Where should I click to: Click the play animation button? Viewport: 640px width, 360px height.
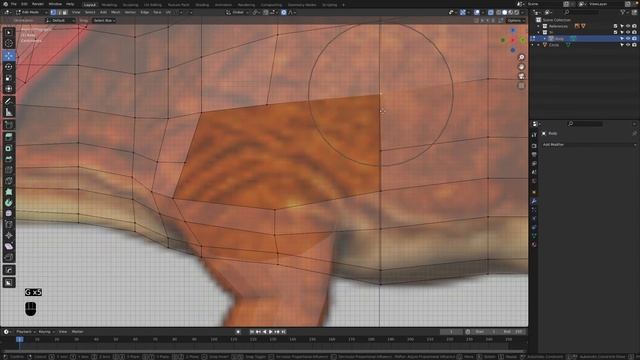[x=271, y=332]
